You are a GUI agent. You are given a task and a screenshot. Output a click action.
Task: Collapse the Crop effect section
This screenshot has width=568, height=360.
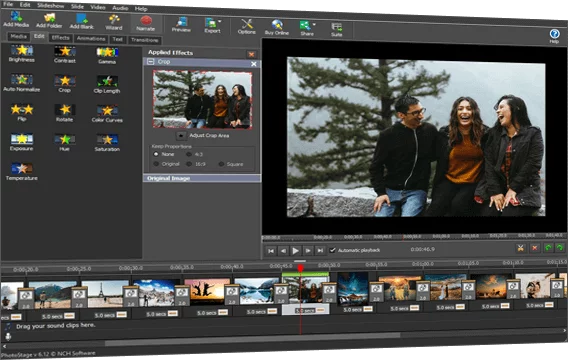point(150,62)
